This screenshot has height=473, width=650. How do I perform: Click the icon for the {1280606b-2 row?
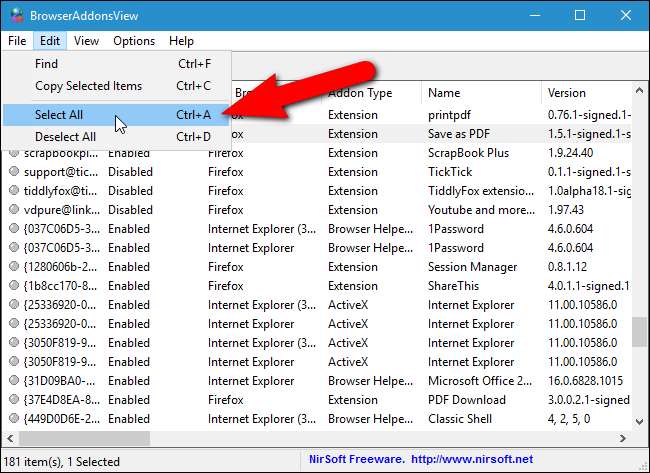point(14,267)
